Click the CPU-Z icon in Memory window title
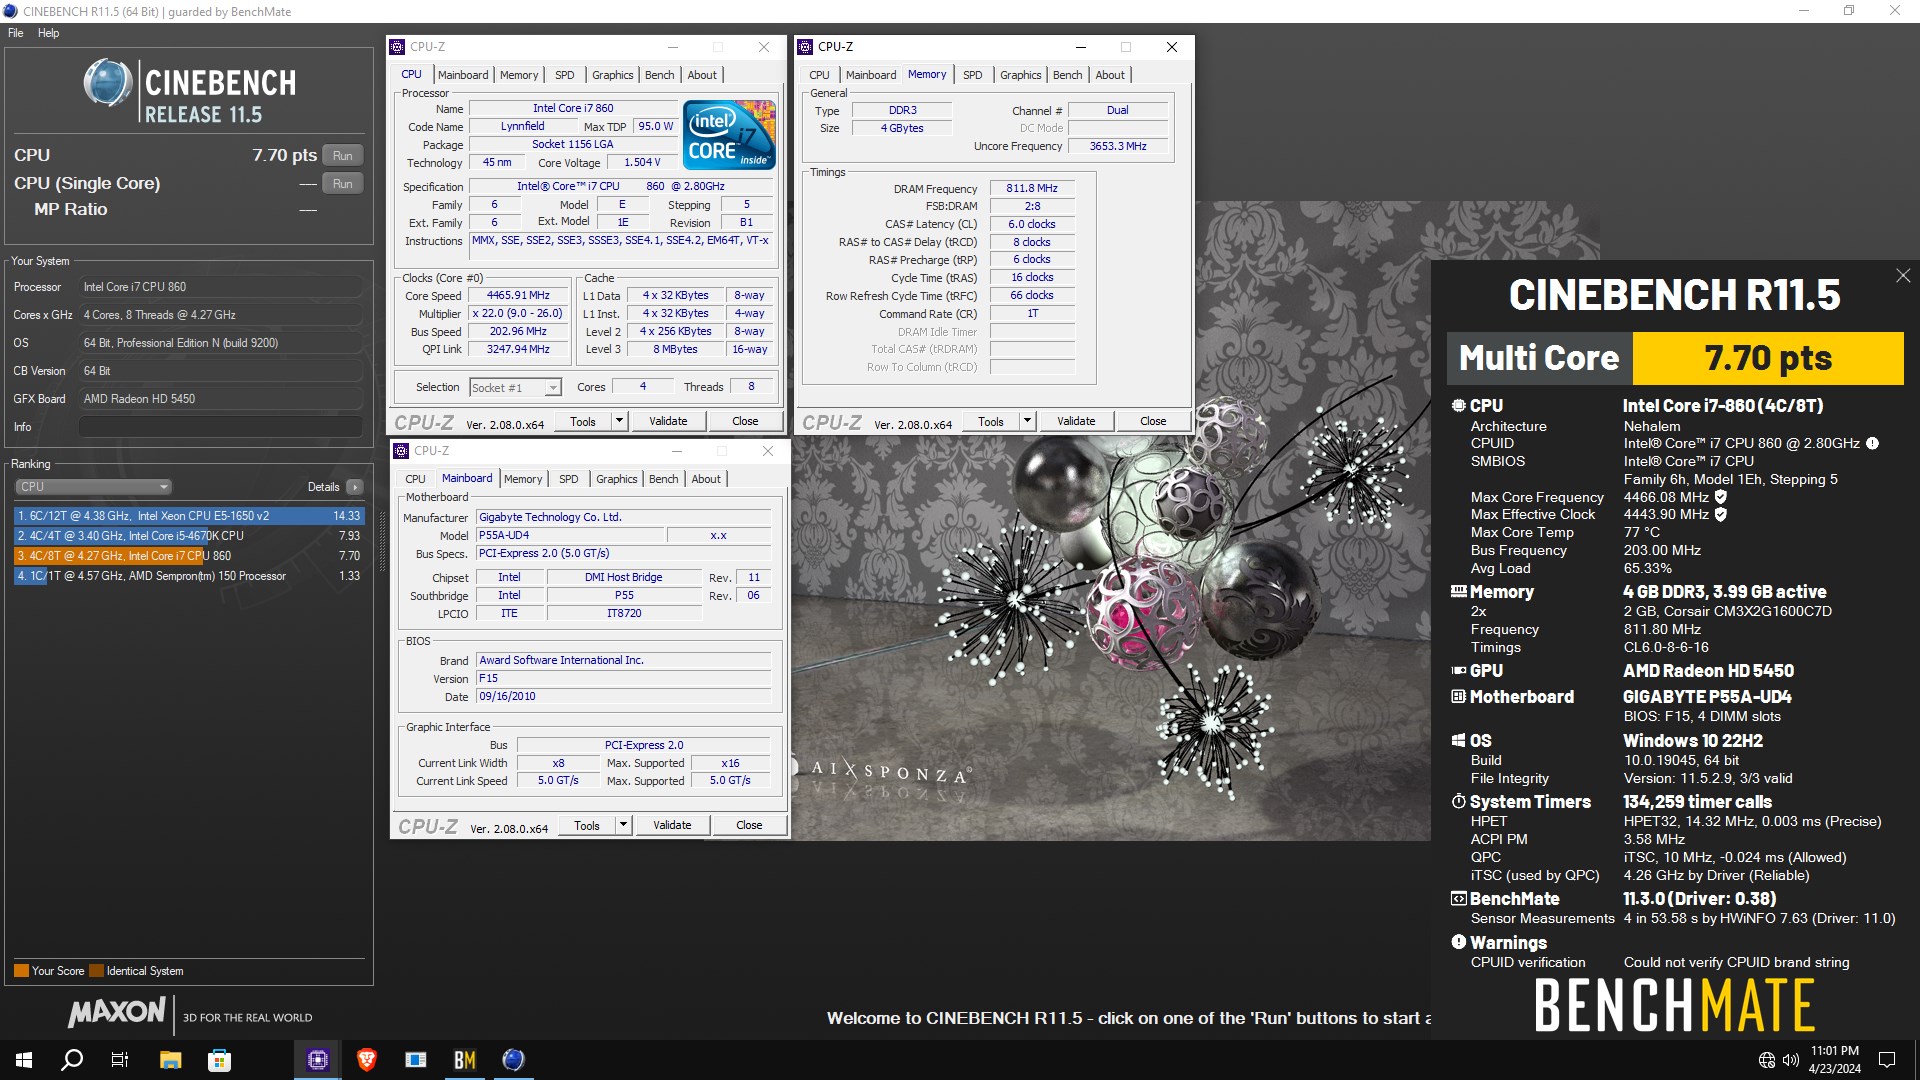 805,47
